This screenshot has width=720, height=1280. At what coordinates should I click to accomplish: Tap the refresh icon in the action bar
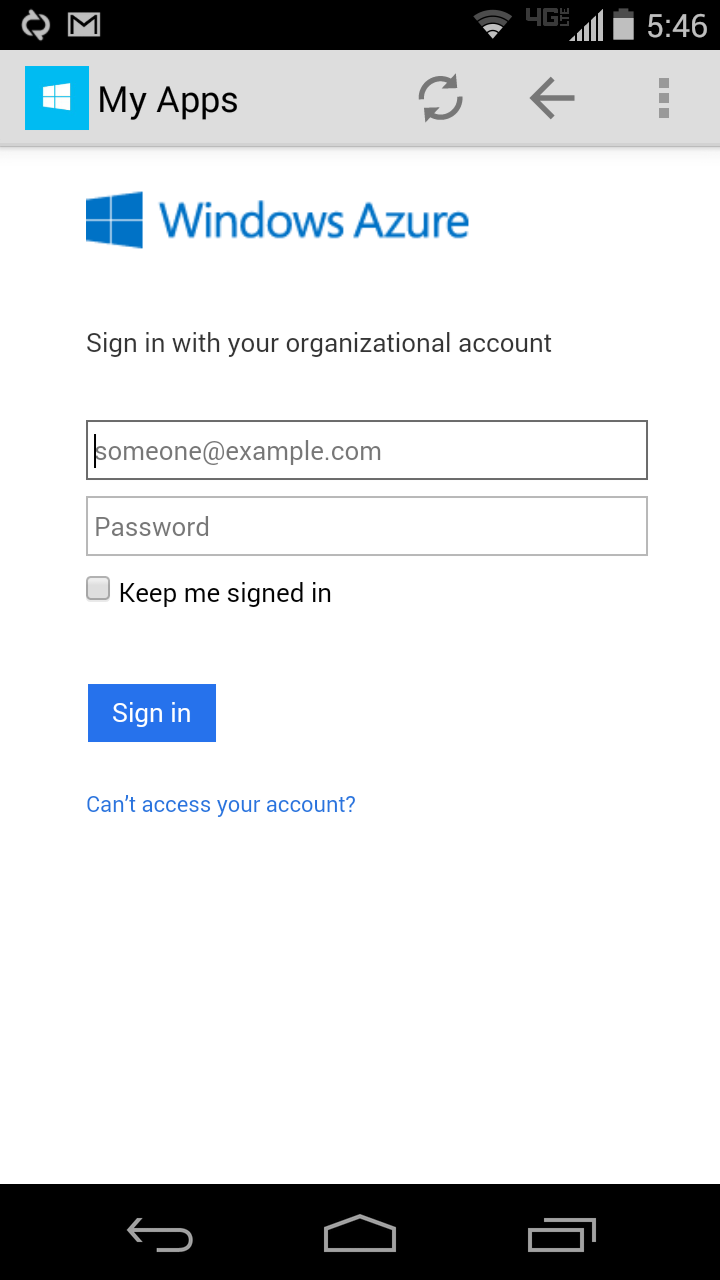[x=440, y=99]
